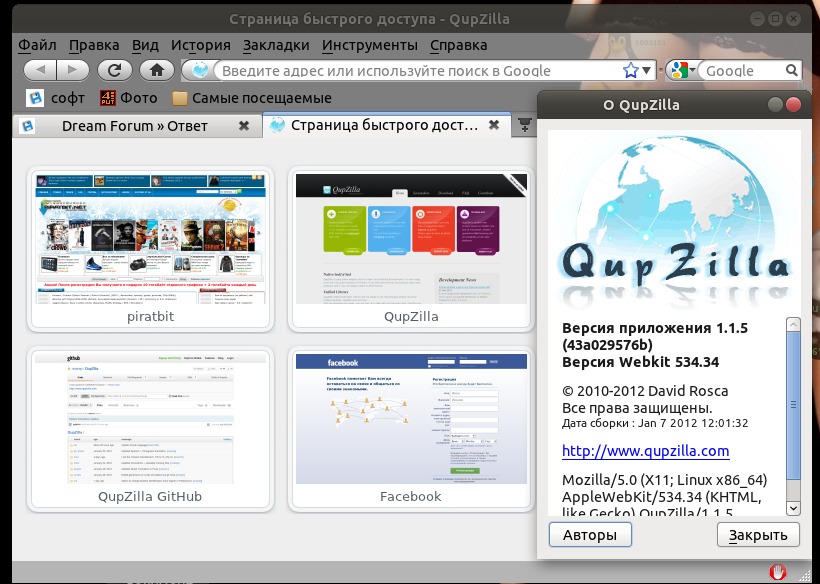The height and width of the screenshot is (584, 820).
Task: Open the QupZilla GitHub speed dial thumbnail
Action: [150, 418]
